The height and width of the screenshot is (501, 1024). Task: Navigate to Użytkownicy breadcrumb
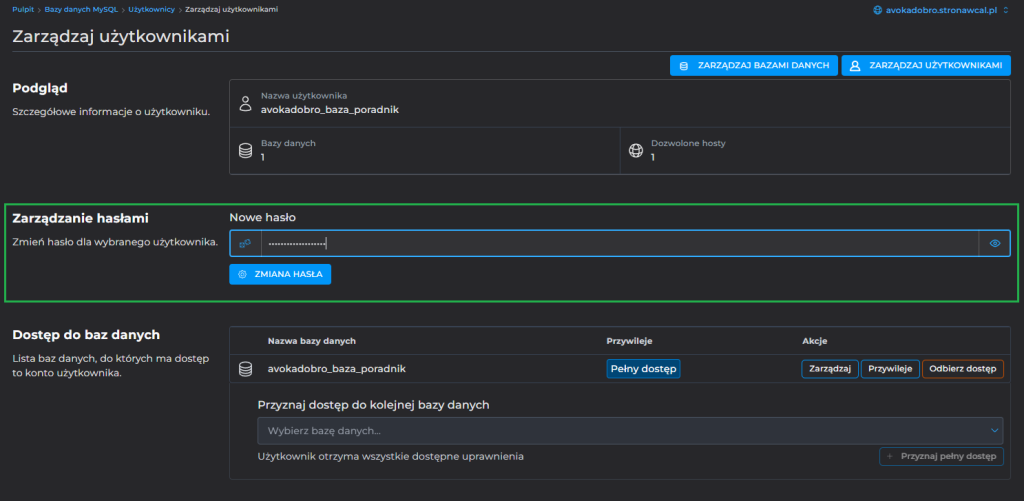(x=151, y=9)
